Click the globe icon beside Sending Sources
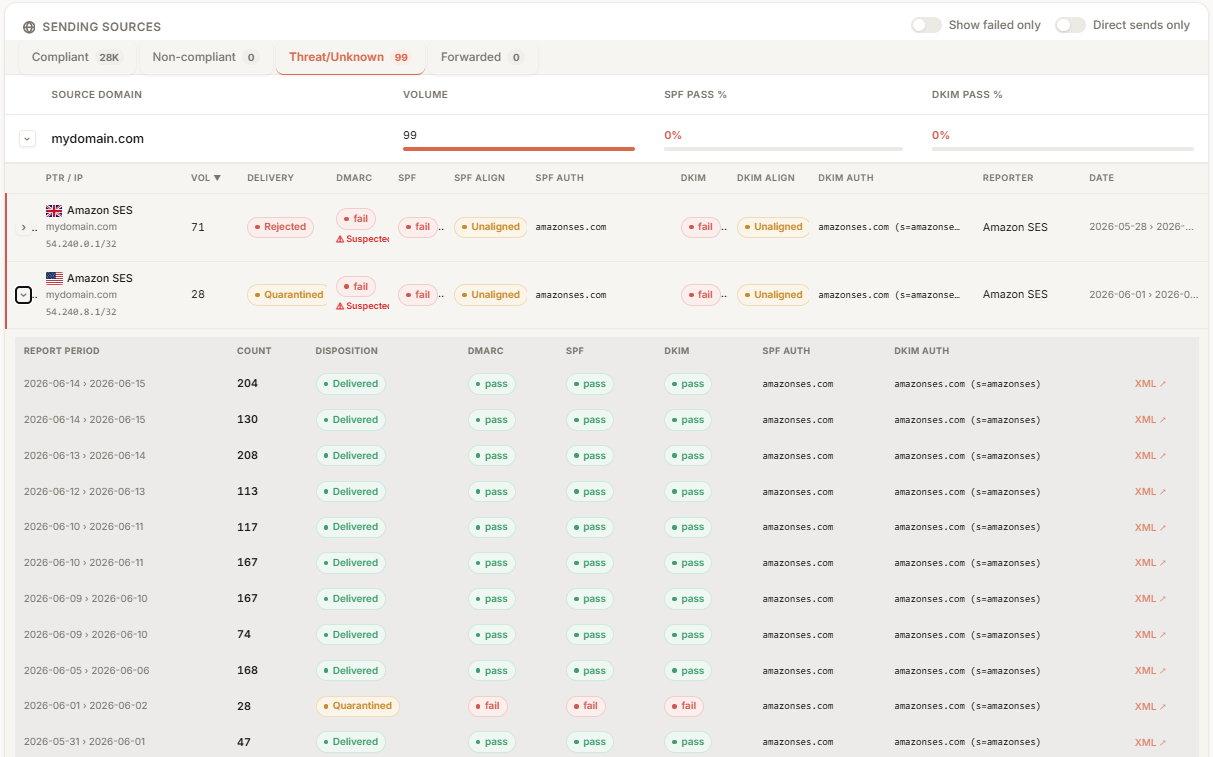 (29, 27)
